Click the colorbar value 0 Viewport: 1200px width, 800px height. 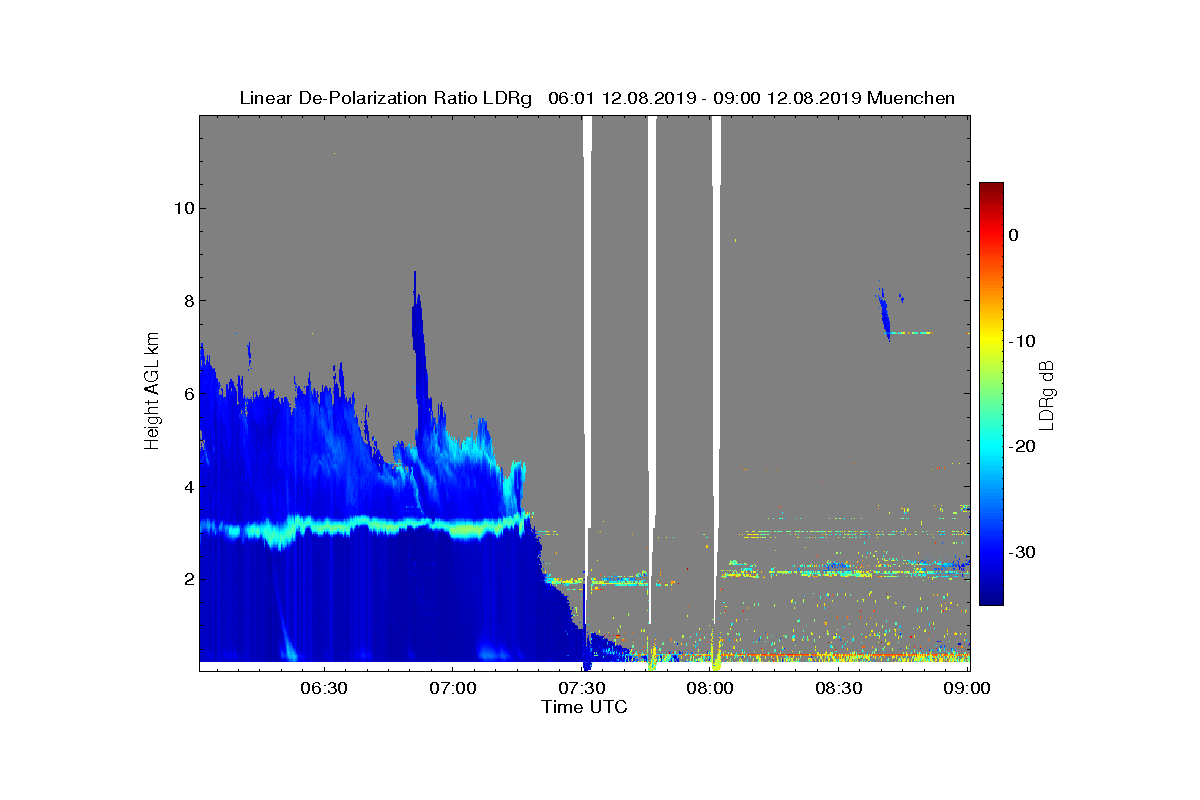coord(1014,235)
